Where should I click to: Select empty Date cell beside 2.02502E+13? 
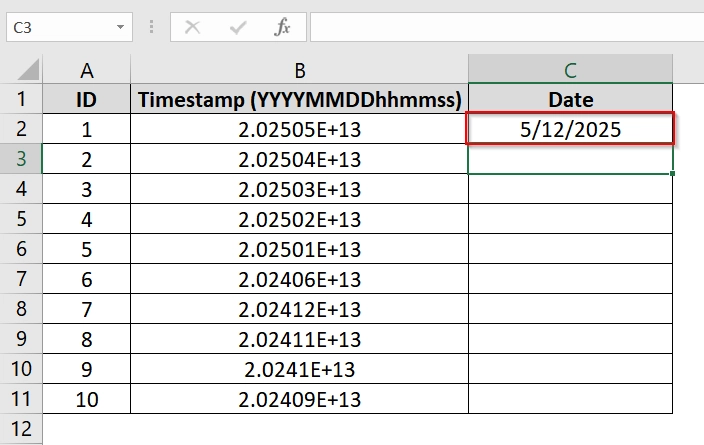(570, 219)
